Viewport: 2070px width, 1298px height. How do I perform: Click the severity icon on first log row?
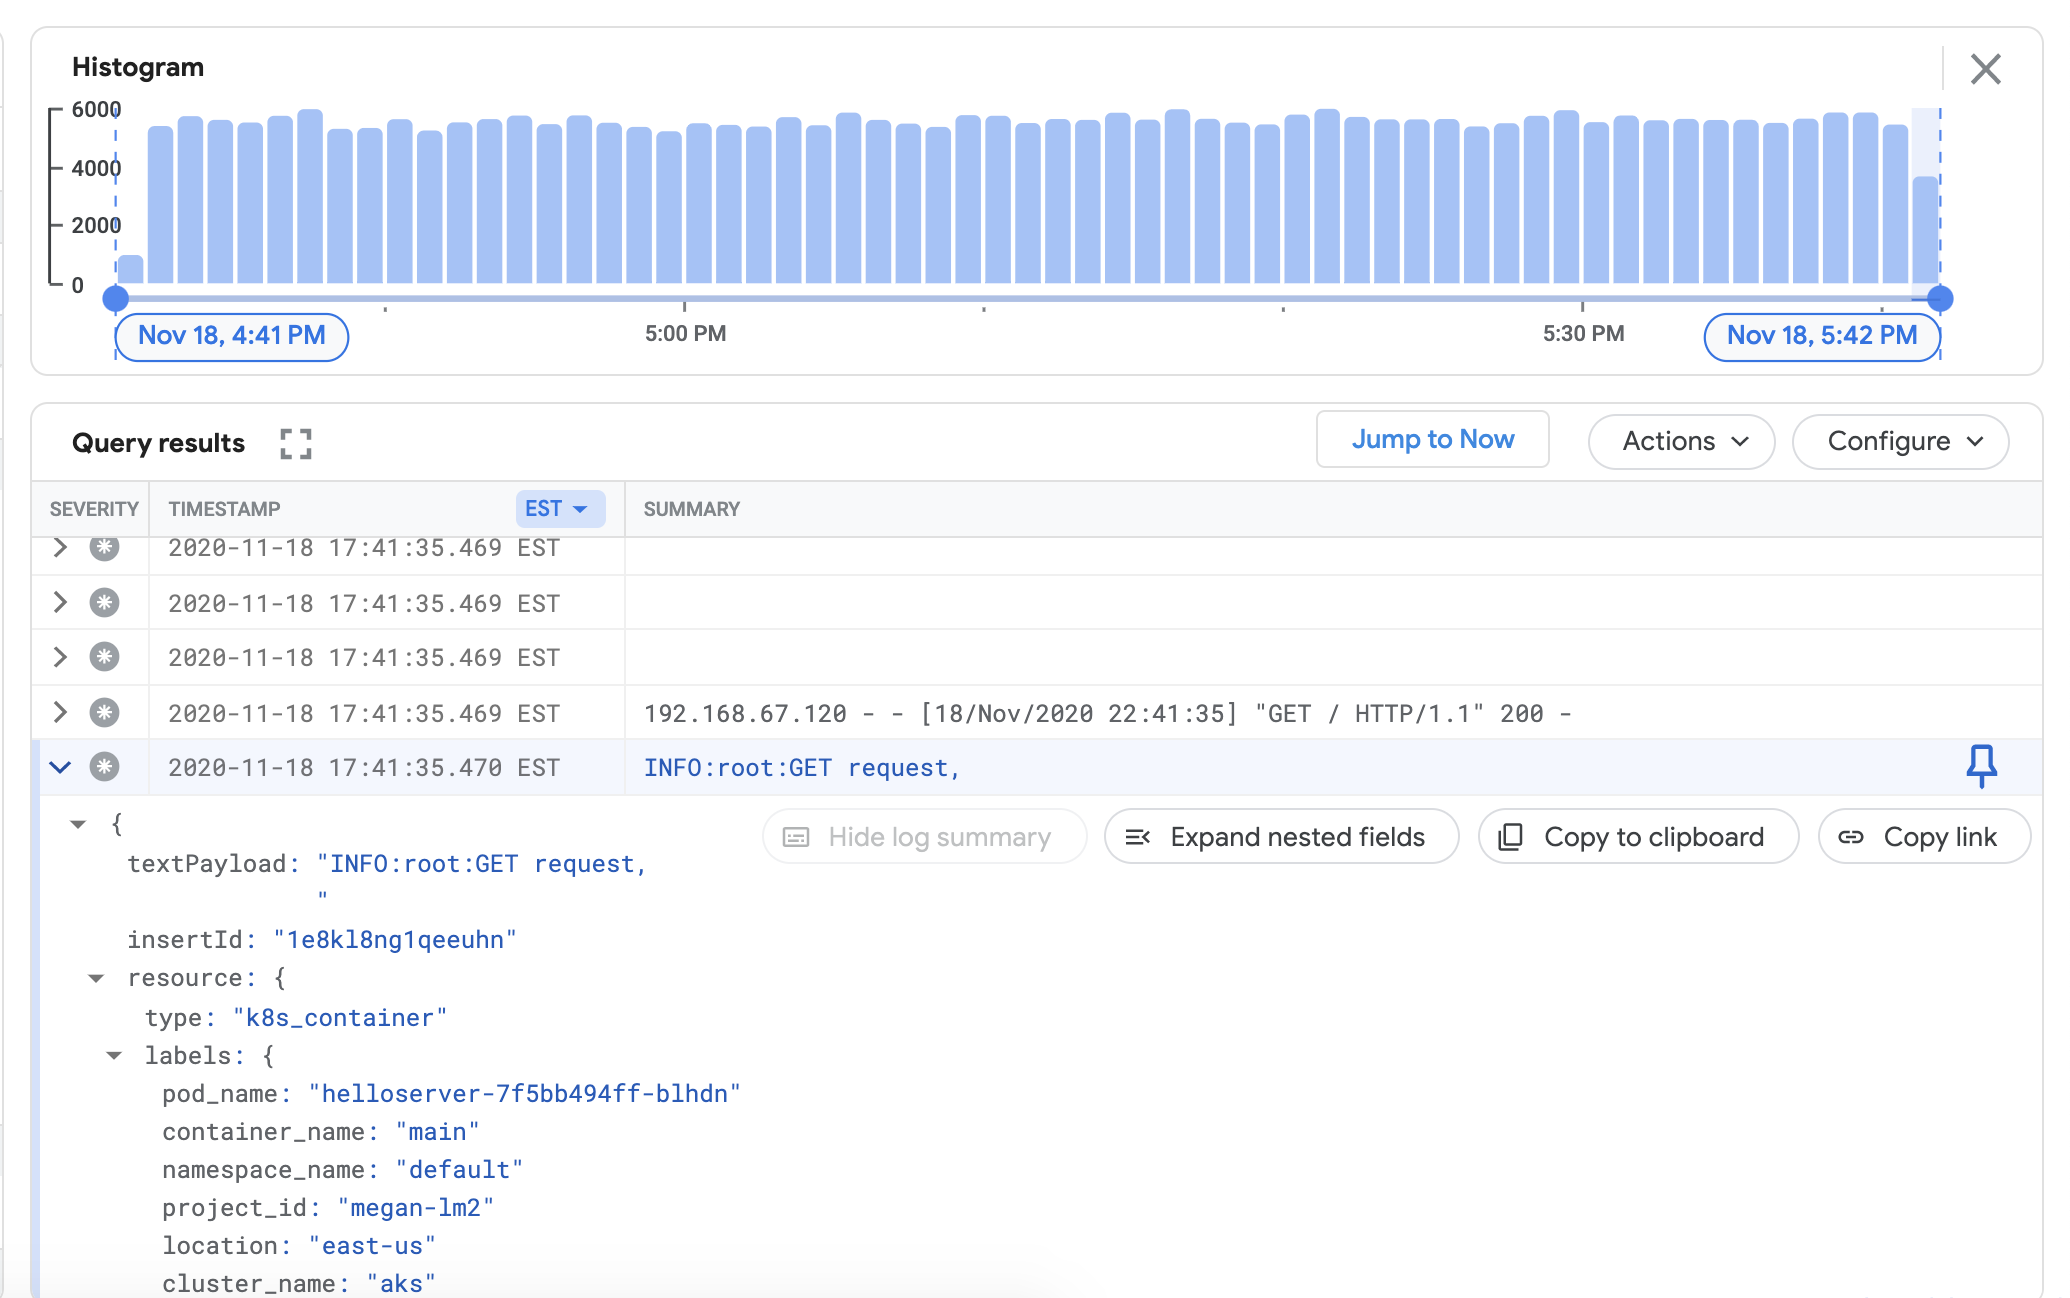click(x=102, y=546)
